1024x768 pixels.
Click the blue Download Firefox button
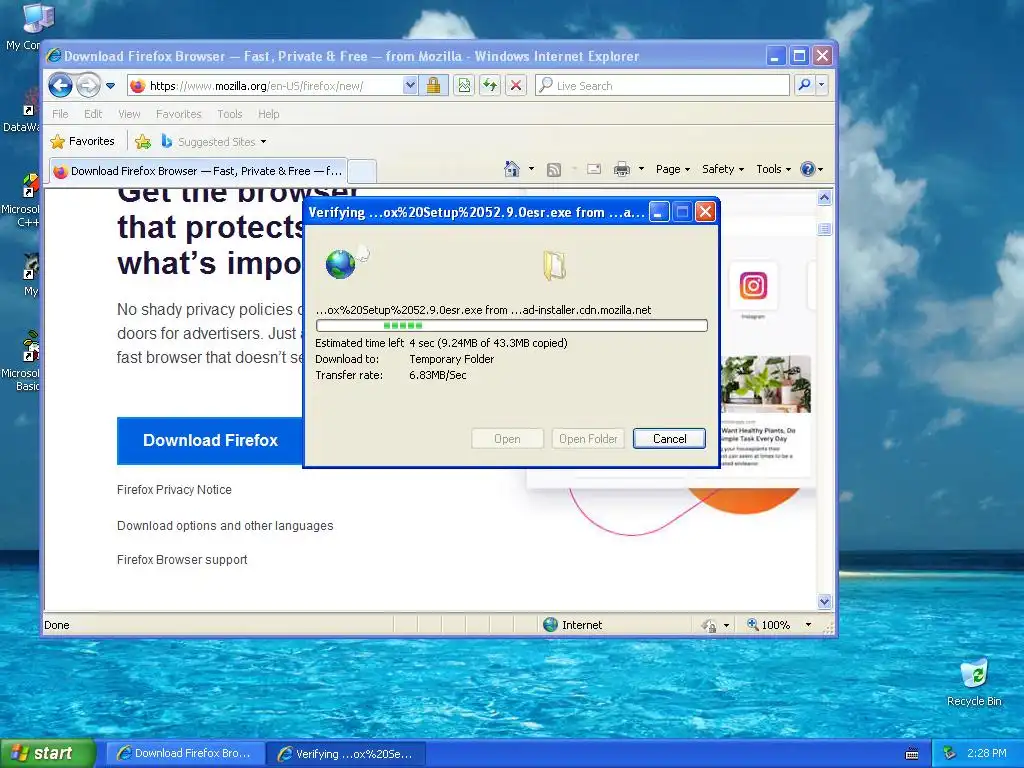click(210, 441)
